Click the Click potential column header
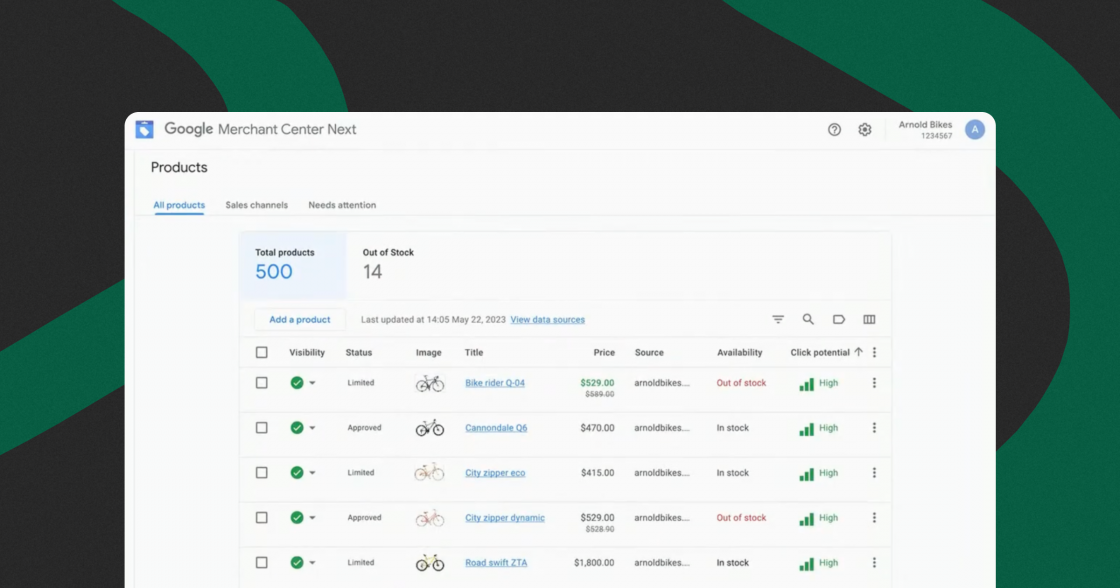Screen dimensions: 1120x588 (x=820, y=352)
